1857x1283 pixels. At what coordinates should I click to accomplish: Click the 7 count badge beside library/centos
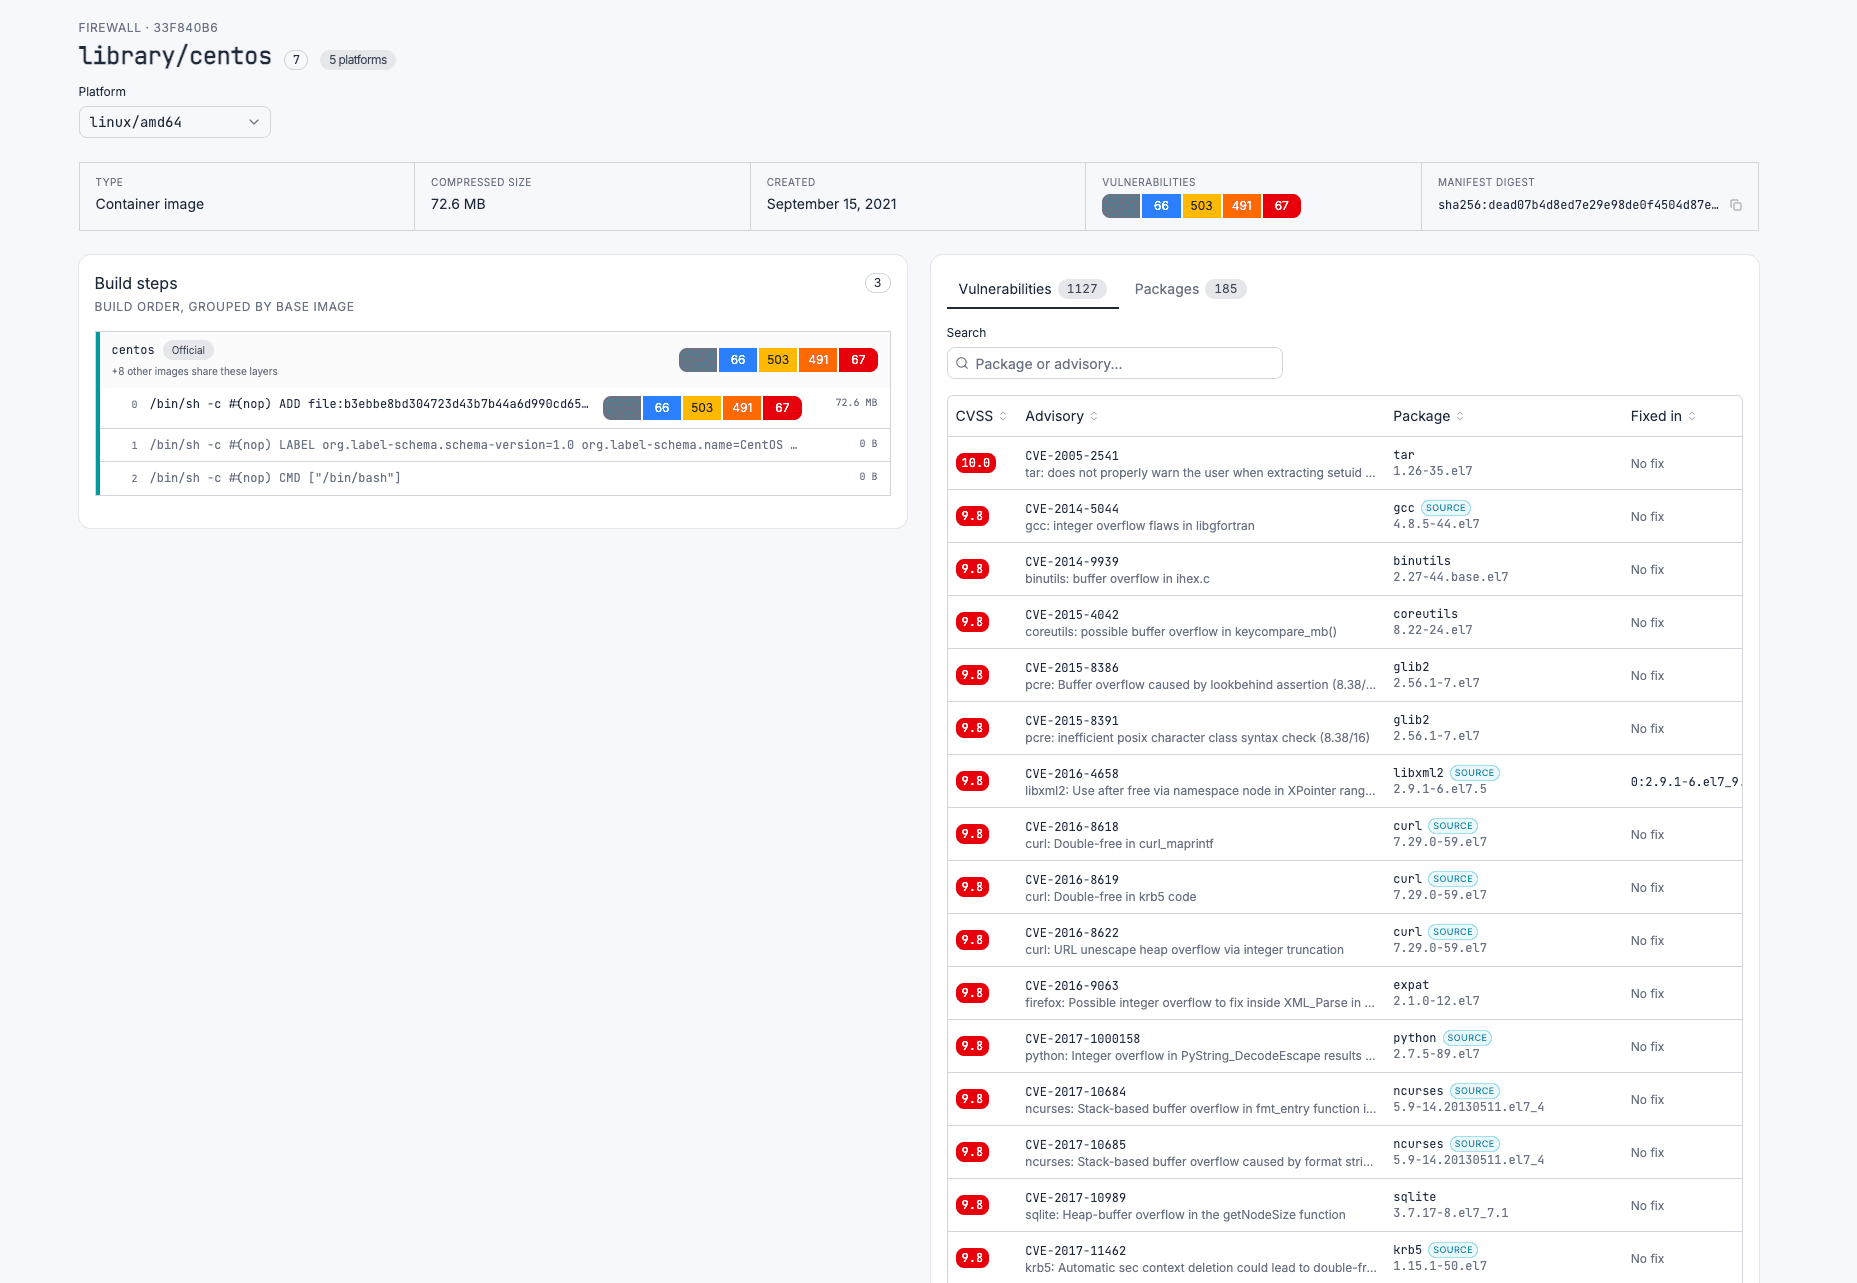point(296,60)
